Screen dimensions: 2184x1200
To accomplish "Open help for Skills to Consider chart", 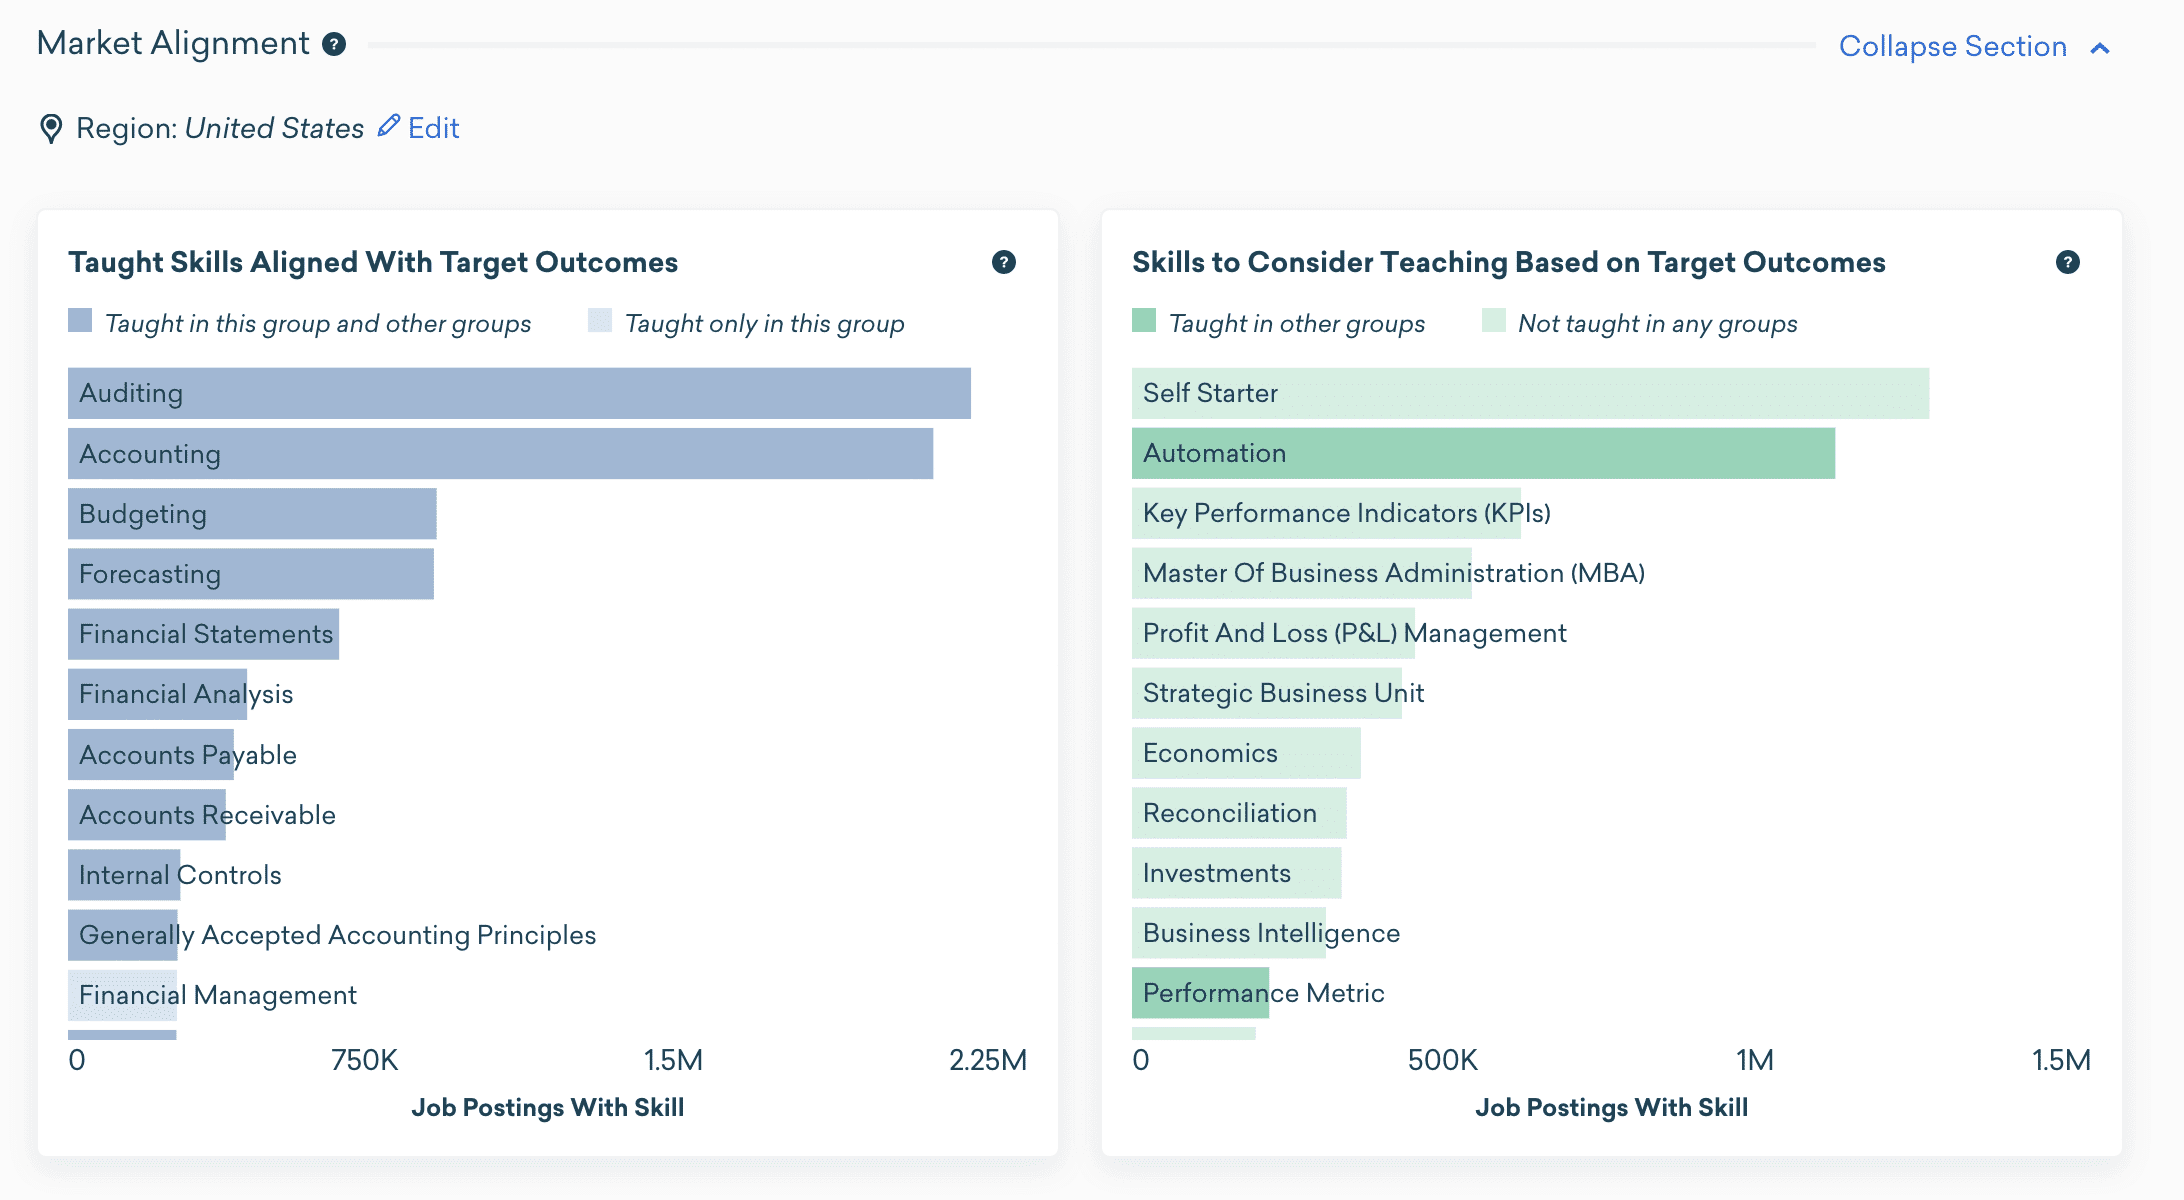I will point(2067,262).
